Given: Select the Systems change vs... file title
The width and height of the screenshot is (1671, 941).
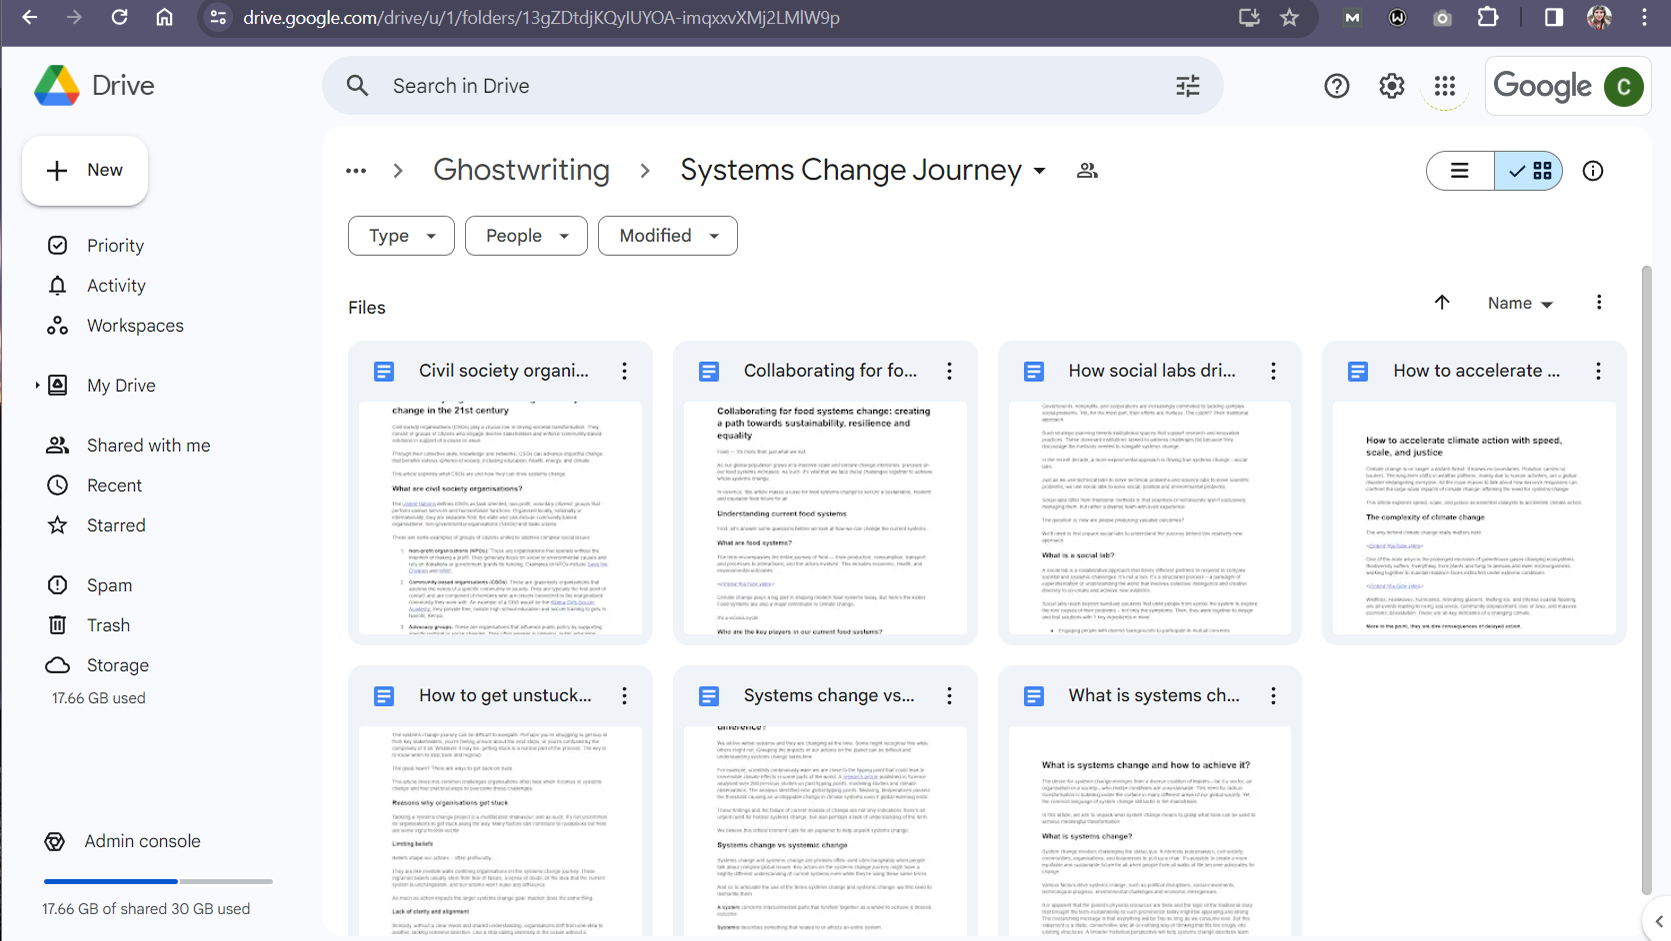Looking at the screenshot, I should click(829, 696).
